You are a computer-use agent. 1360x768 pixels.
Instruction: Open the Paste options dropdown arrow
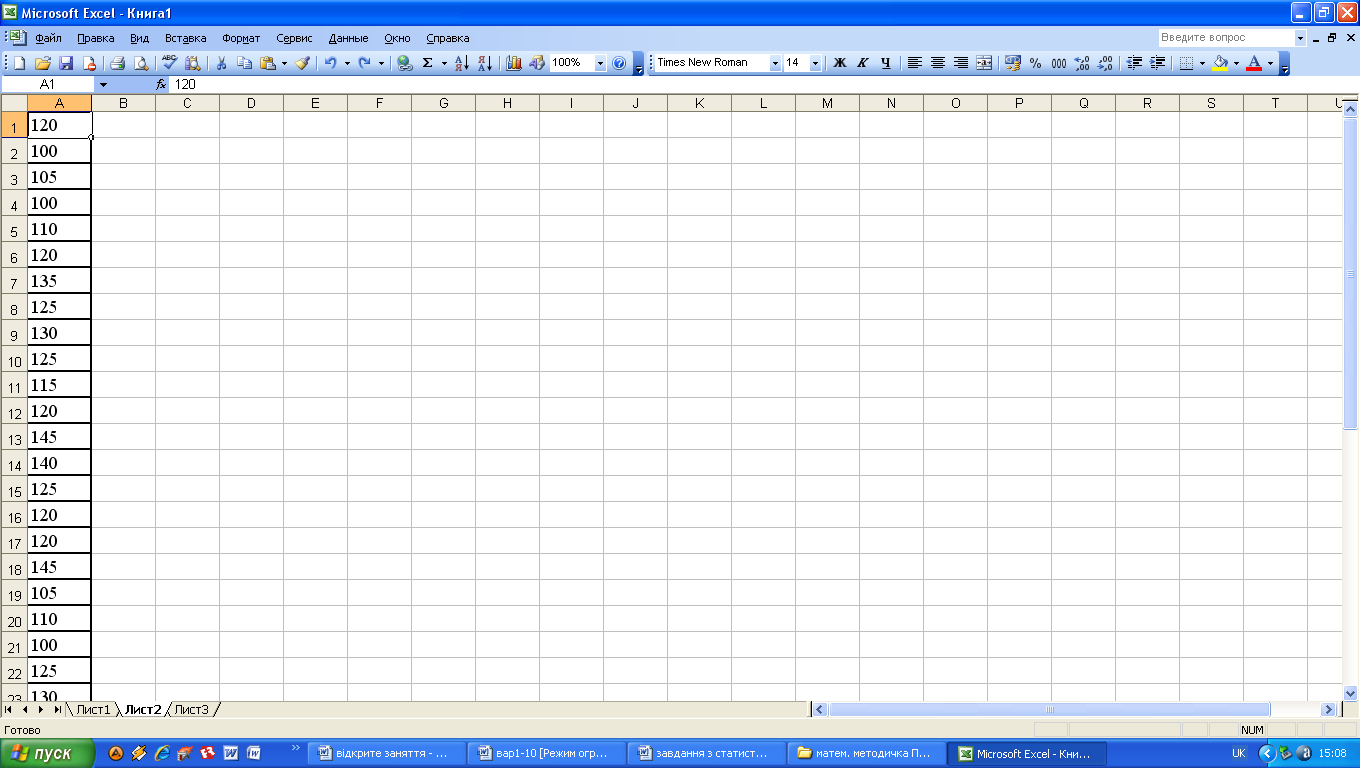[x=284, y=63]
